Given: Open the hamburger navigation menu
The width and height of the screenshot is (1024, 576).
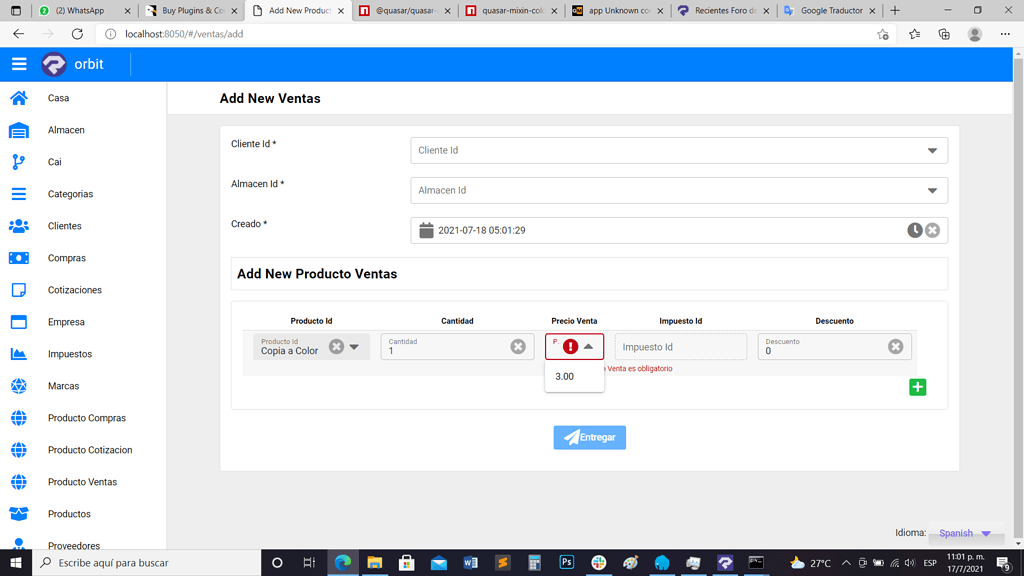Looking at the screenshot, I should click(x=19, y=63).
